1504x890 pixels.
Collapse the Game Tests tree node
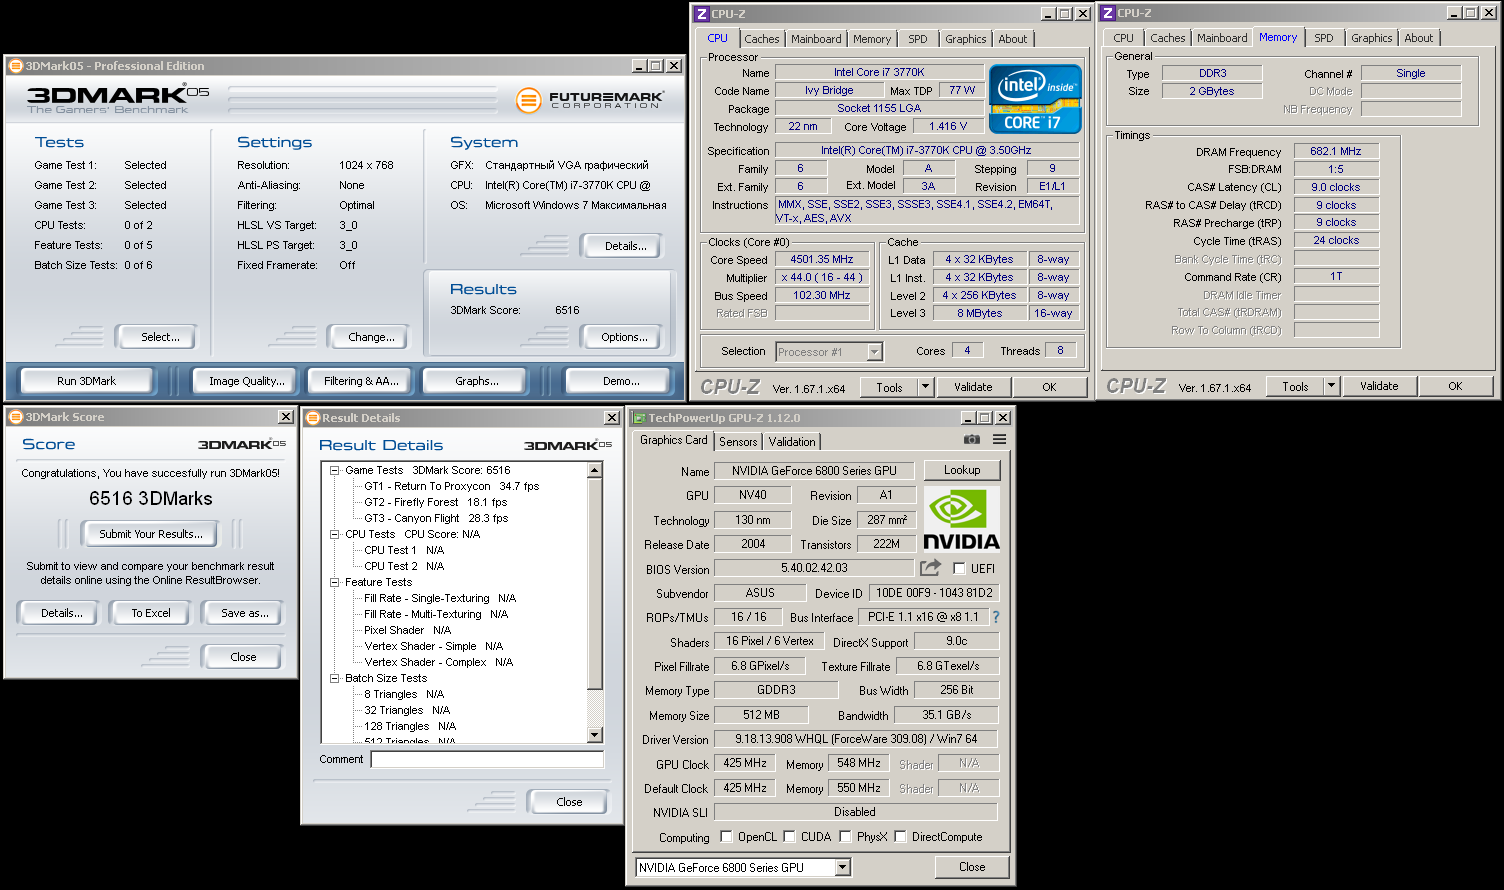(335, 470)
